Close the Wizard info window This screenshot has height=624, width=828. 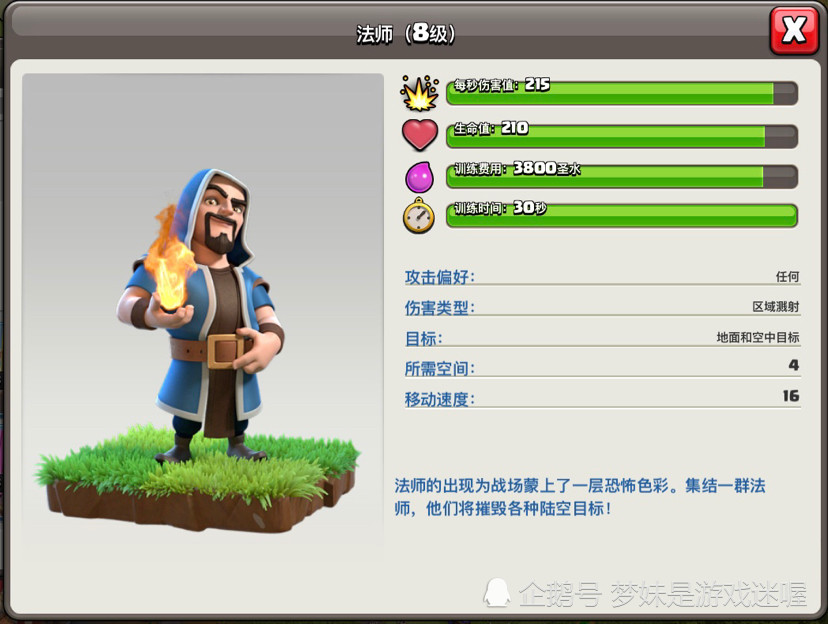(x=794, y=30)
